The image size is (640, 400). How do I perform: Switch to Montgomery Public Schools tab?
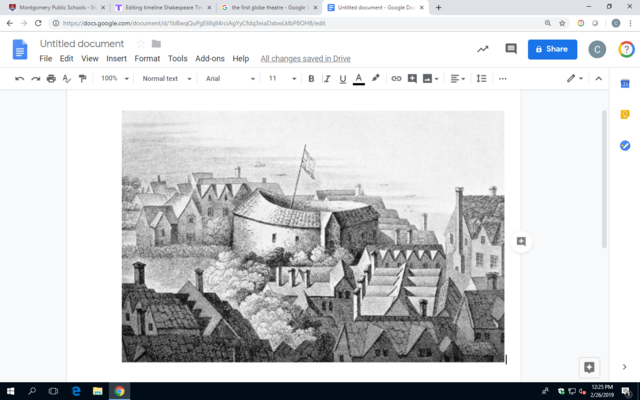57,7
